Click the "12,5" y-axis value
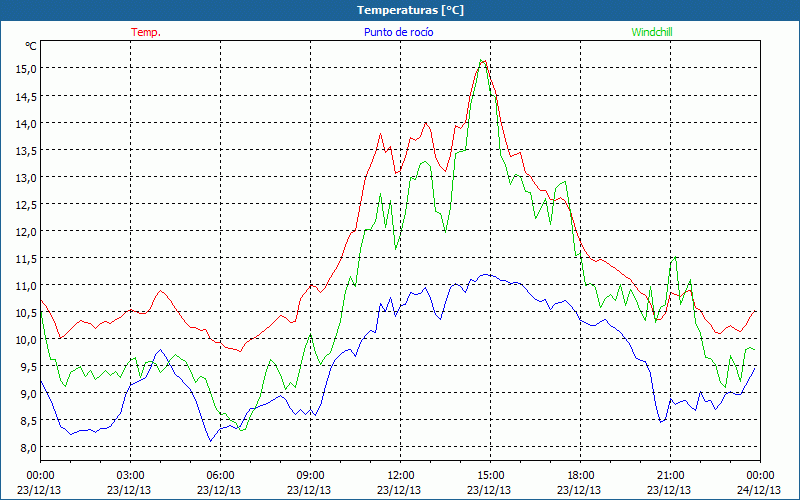This screenshot has height=500, width=800. click(26, 204)
